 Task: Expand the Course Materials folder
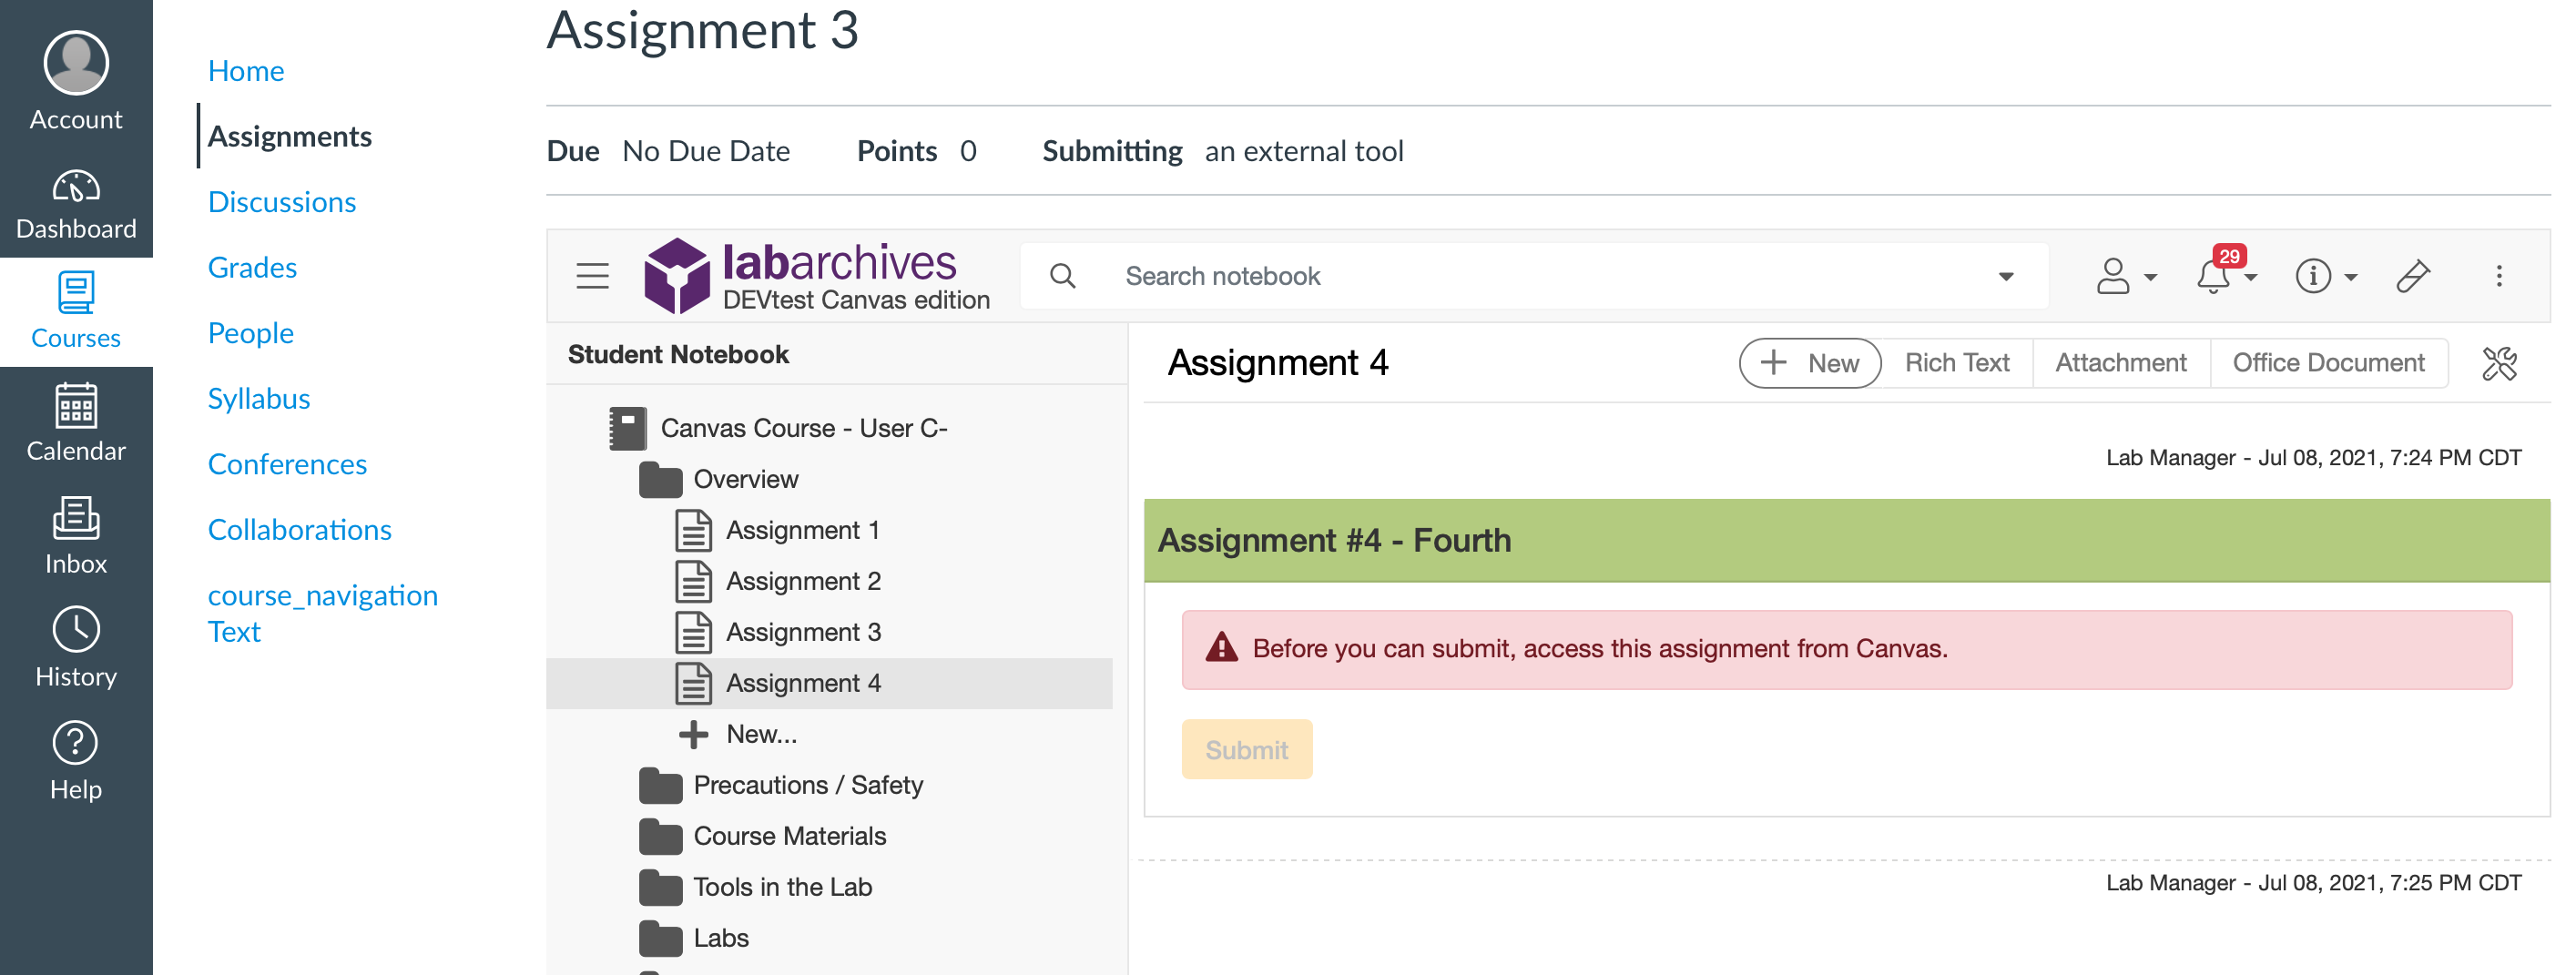661,836
